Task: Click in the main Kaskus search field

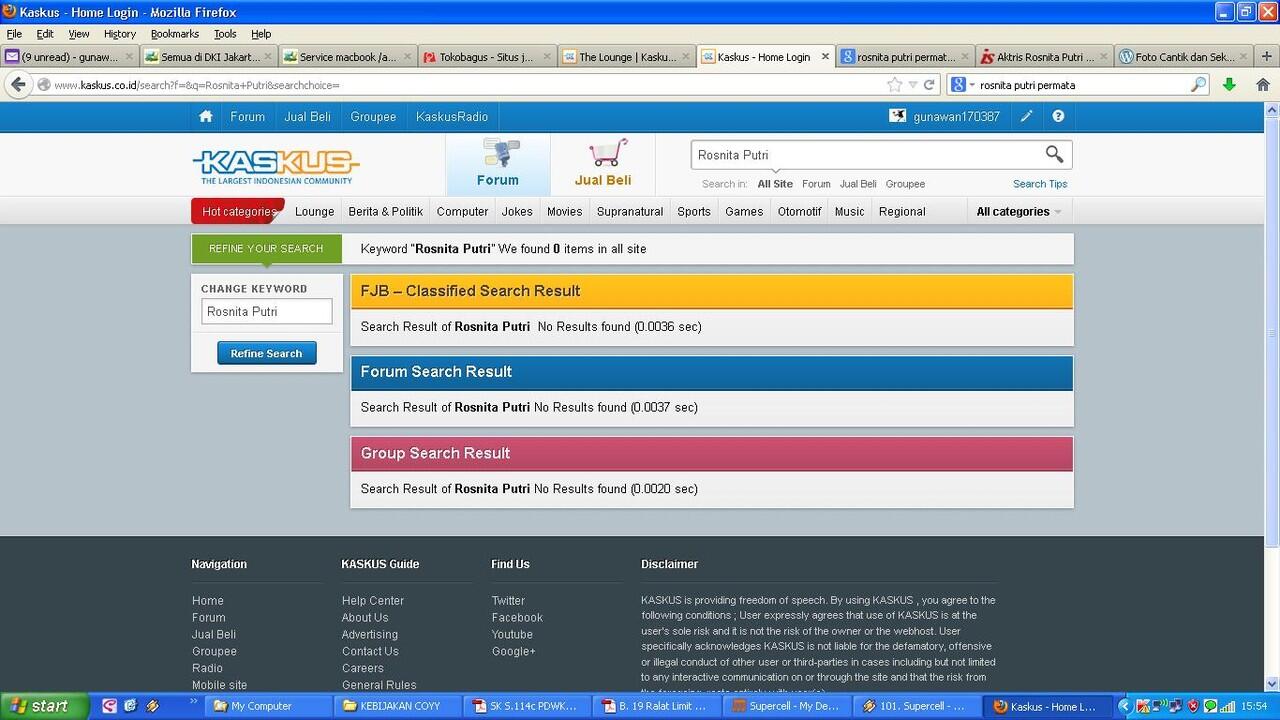Action: click(866, 155)
